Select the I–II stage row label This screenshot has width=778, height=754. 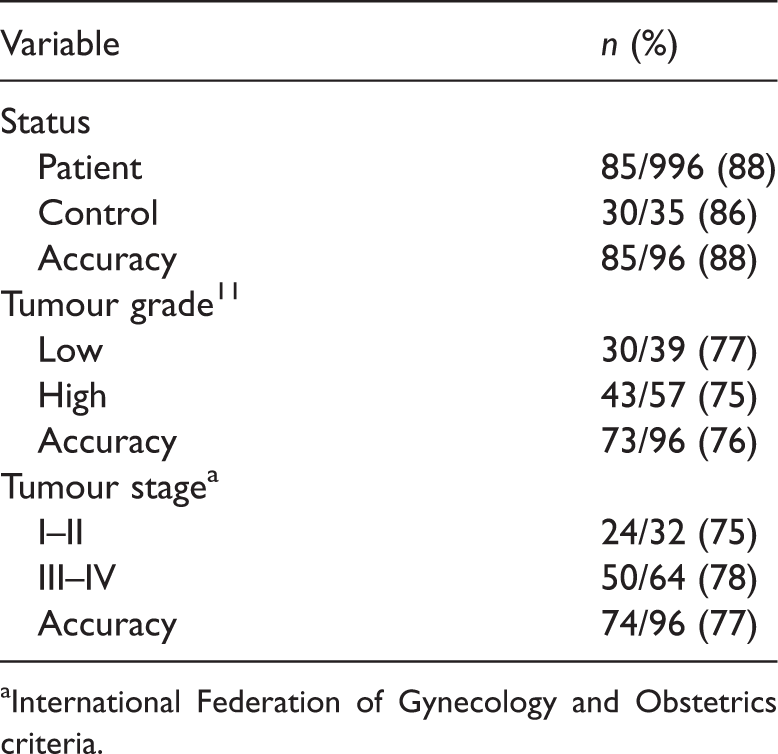click(61, 533)
